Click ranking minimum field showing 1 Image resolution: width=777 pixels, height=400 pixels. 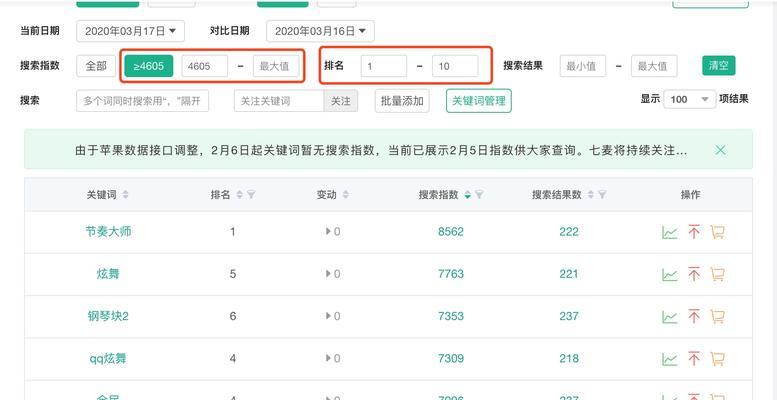[384, 66]
